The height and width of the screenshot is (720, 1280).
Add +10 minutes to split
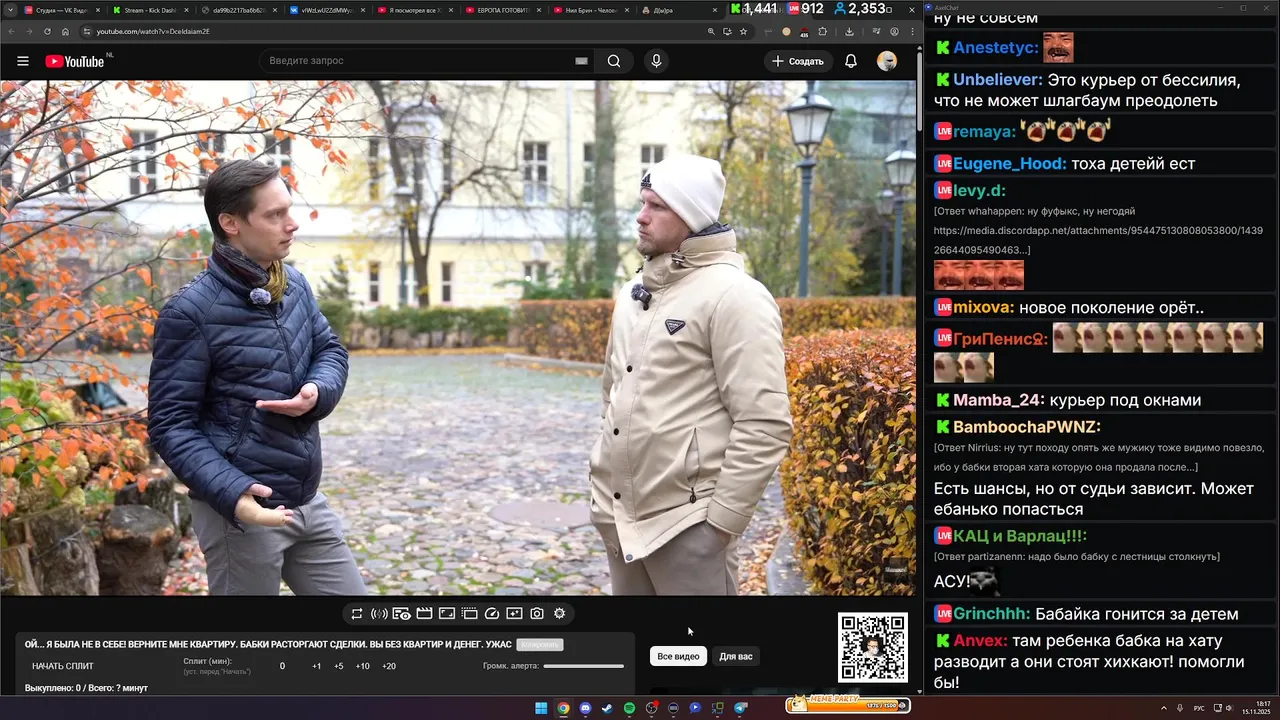[x=363, y=666]
